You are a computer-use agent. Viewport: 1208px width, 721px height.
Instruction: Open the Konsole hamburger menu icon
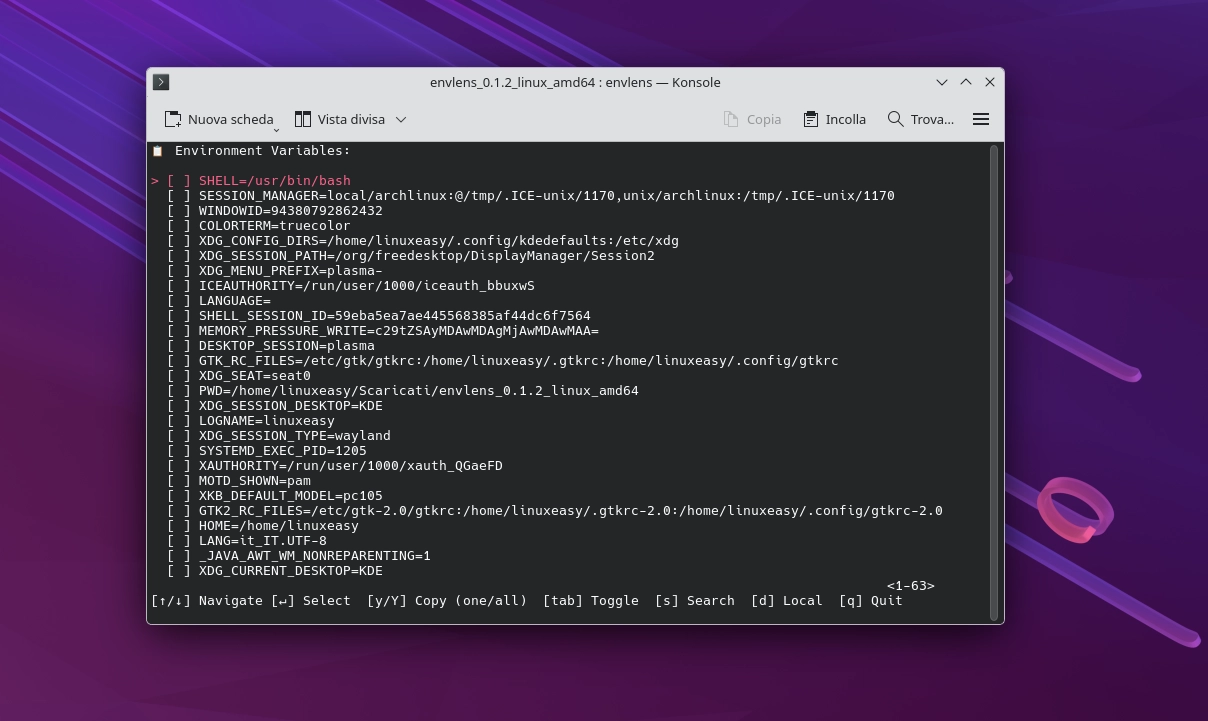(981, 119)
